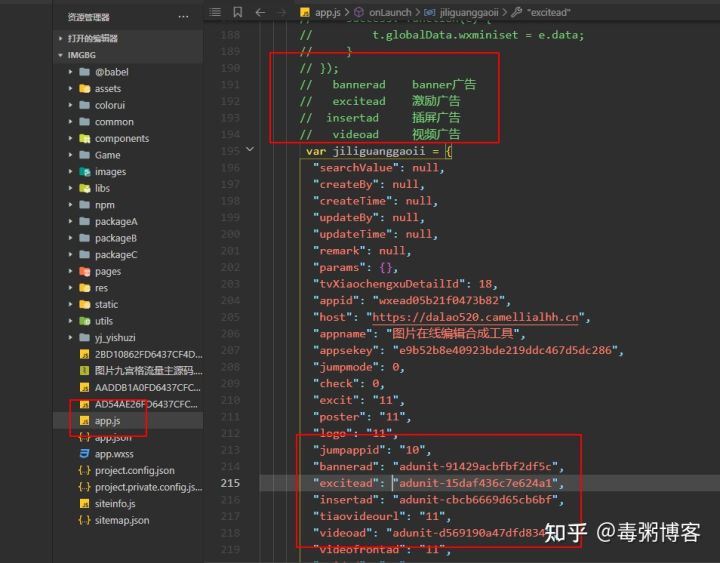Go back with the left arrow icon
Image resolution: width=720 pixels, height=563 pixels.
coord(260,12)
